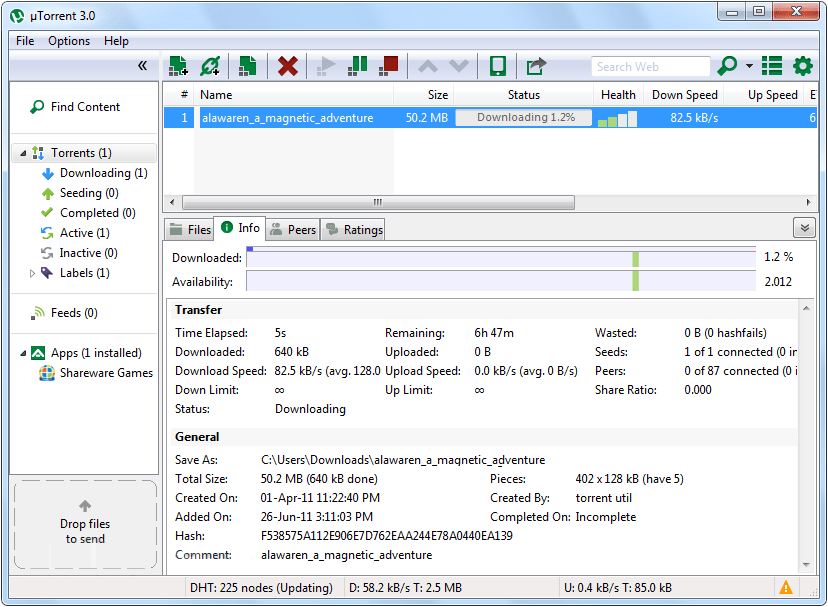Pause the torrent with the pause icon
The image size is (828, 607).
pos(357,66)
